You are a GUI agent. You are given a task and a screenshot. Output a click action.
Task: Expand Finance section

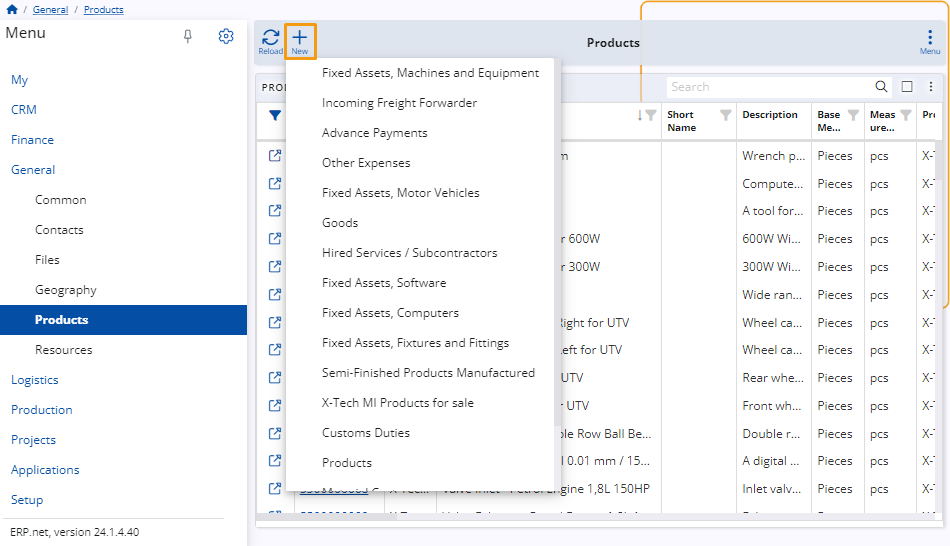32,140
